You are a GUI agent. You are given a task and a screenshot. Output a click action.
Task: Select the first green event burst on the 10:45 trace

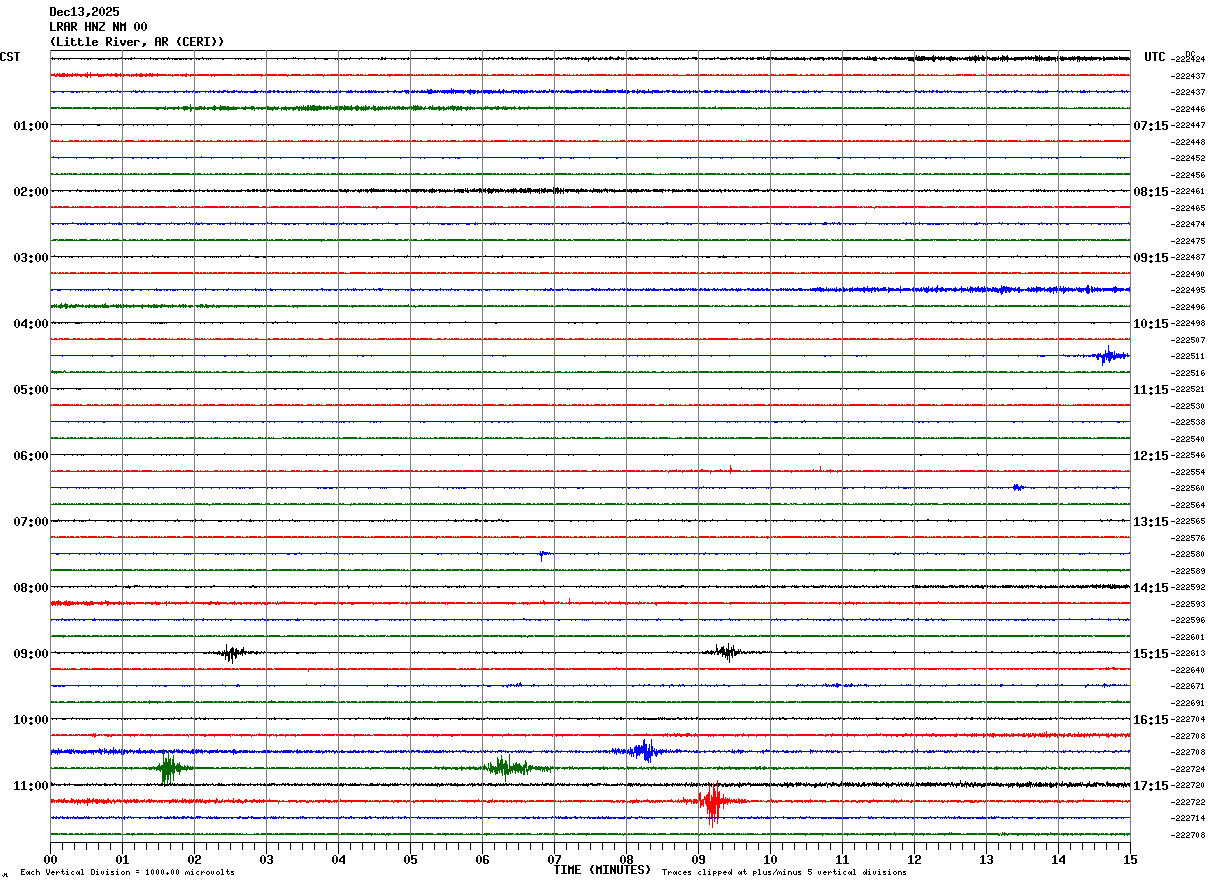pyautogui.click(x=169, y=768)
